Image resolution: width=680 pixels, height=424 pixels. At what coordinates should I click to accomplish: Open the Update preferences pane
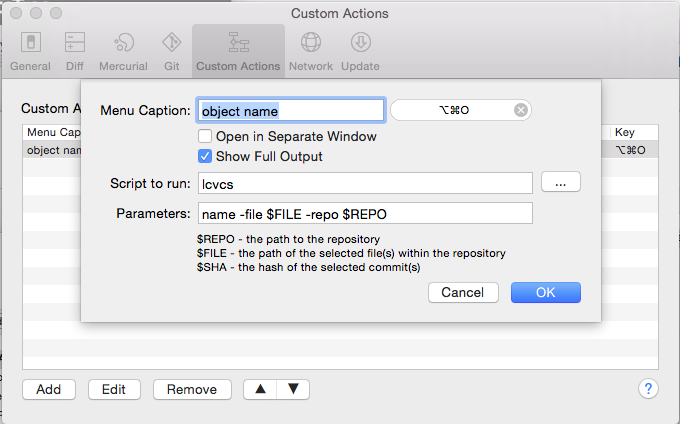tap(360, 51)
